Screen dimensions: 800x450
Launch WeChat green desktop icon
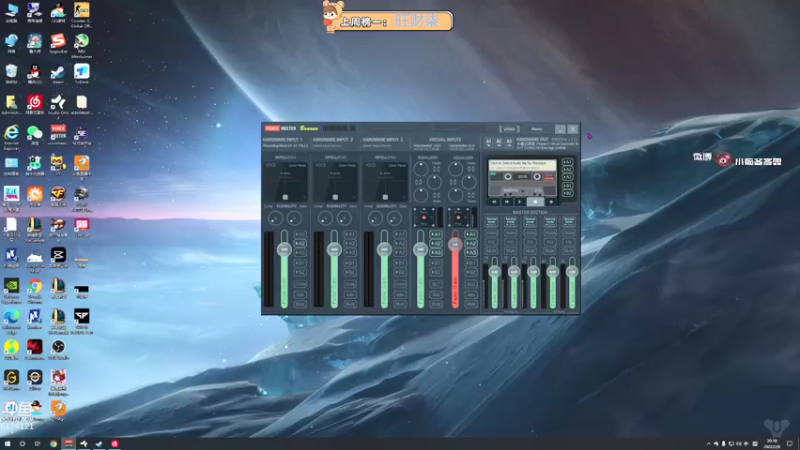tap(34, 134)
